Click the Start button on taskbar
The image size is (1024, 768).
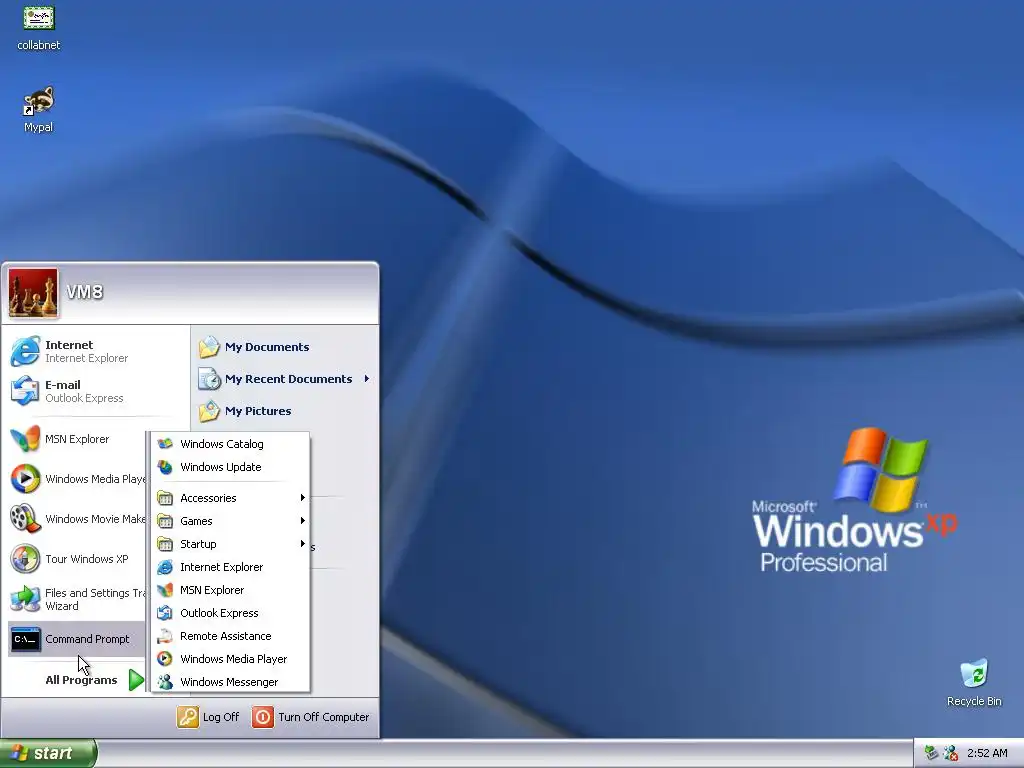pos(48,753)
